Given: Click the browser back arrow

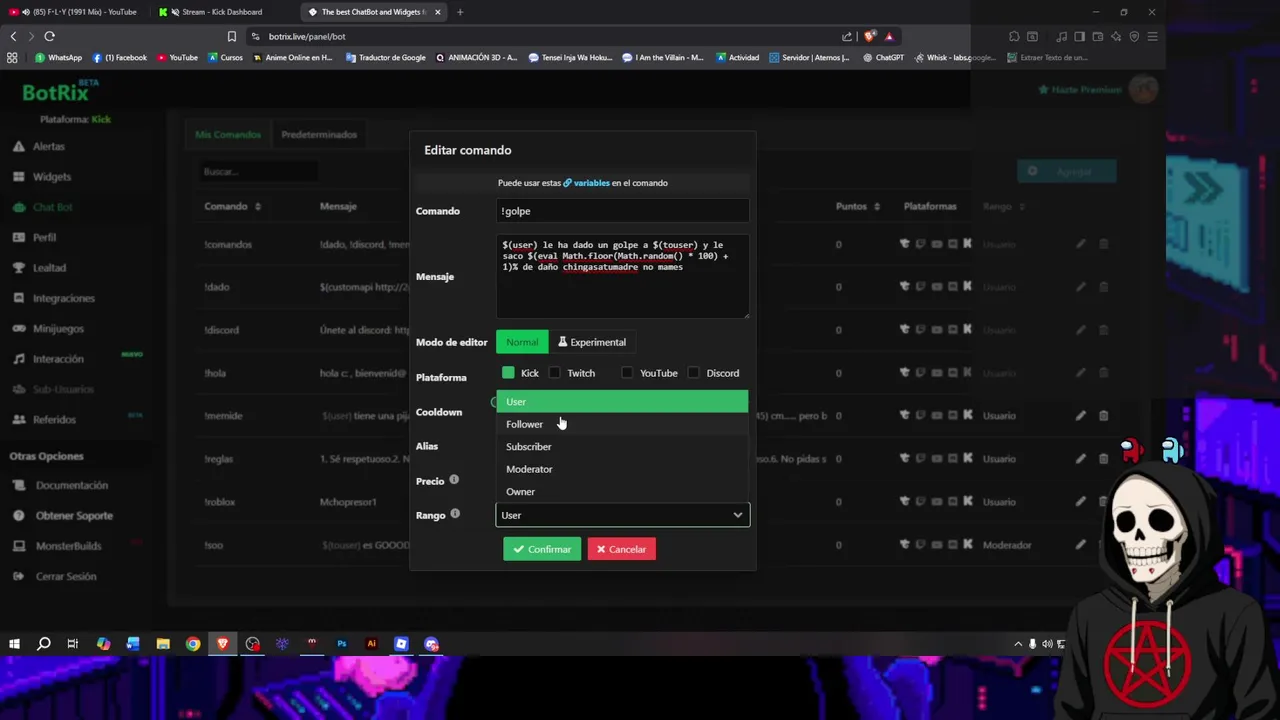Looking at the screenshot, I should click(13, 36).
